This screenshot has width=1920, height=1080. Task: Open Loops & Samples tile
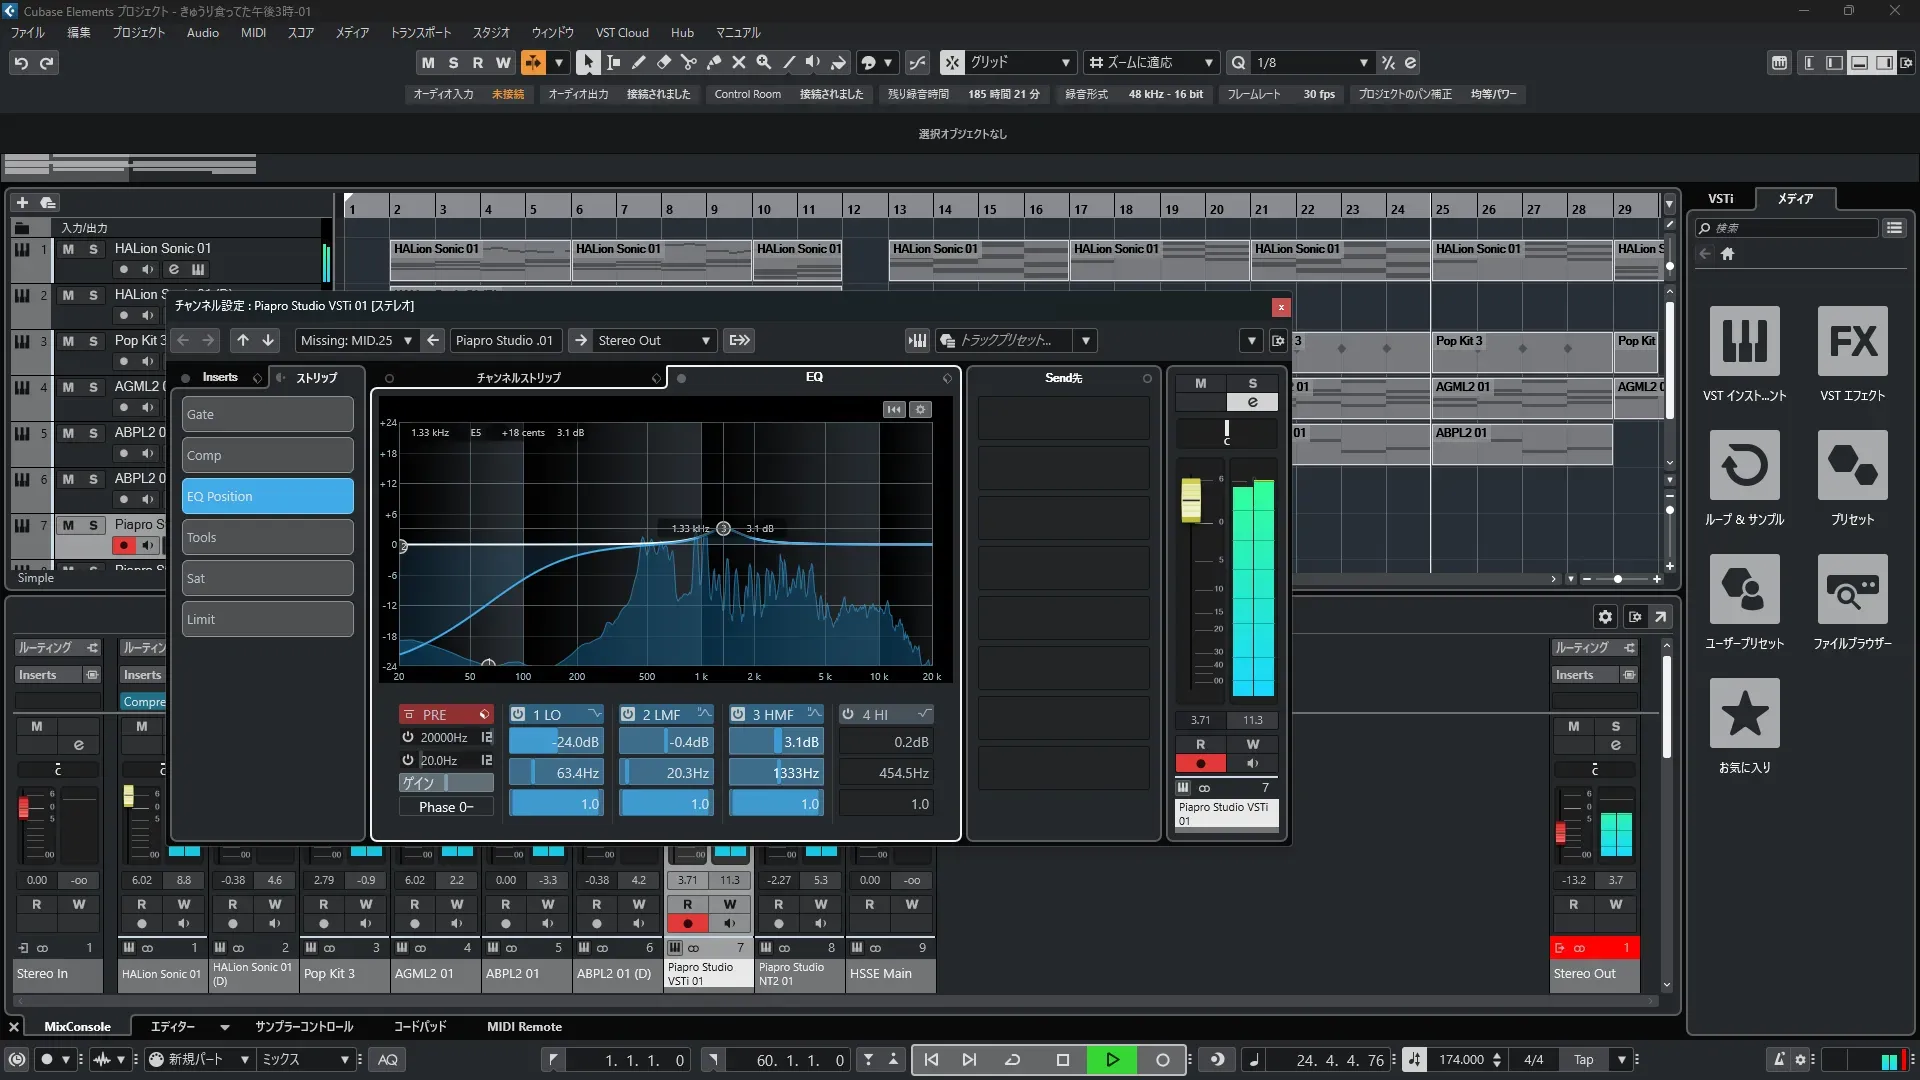pos(1744,466)
